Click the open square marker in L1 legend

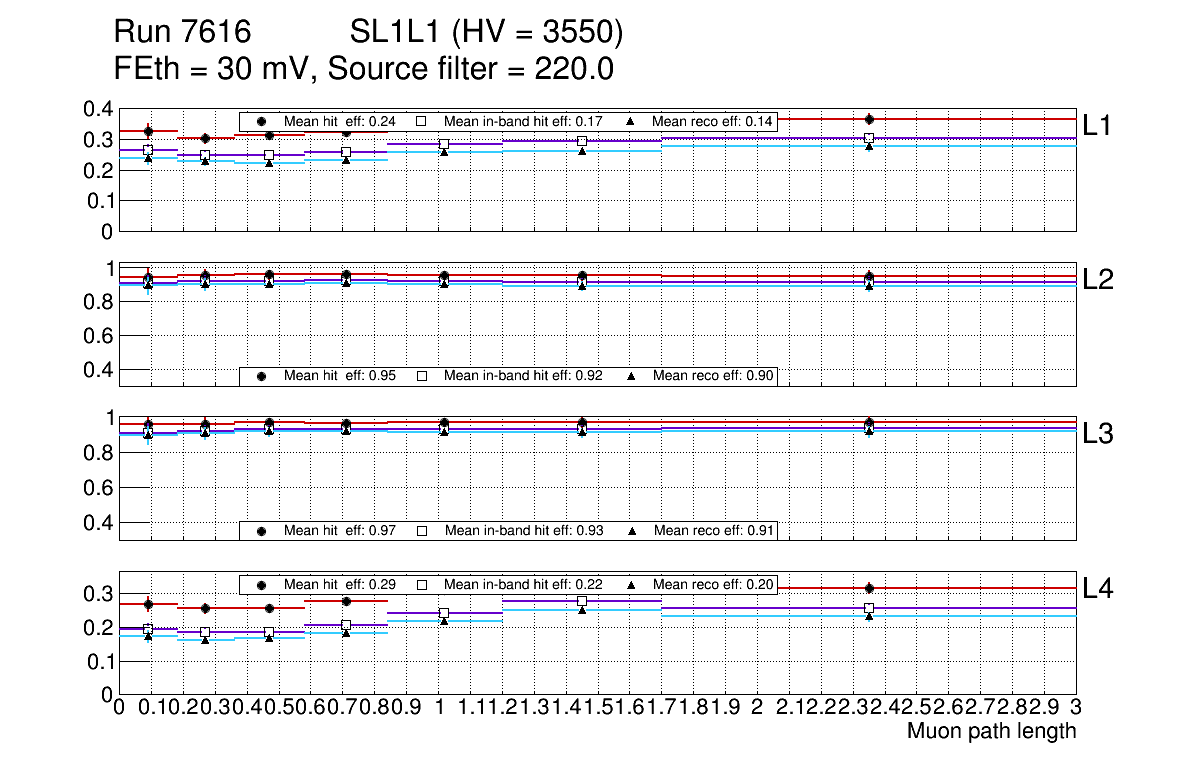pyautogui.click(x=422, y=122)
